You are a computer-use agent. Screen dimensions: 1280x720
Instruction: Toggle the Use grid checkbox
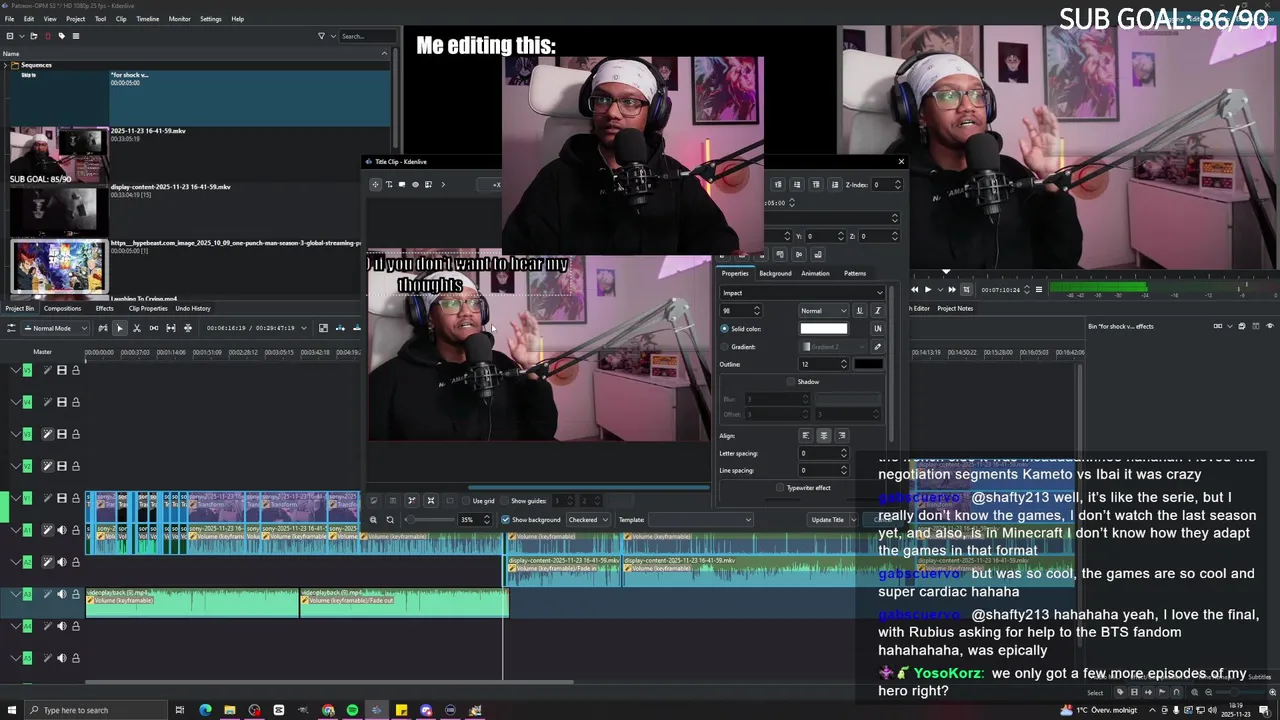pyautogui.click(x=467, y=501)
